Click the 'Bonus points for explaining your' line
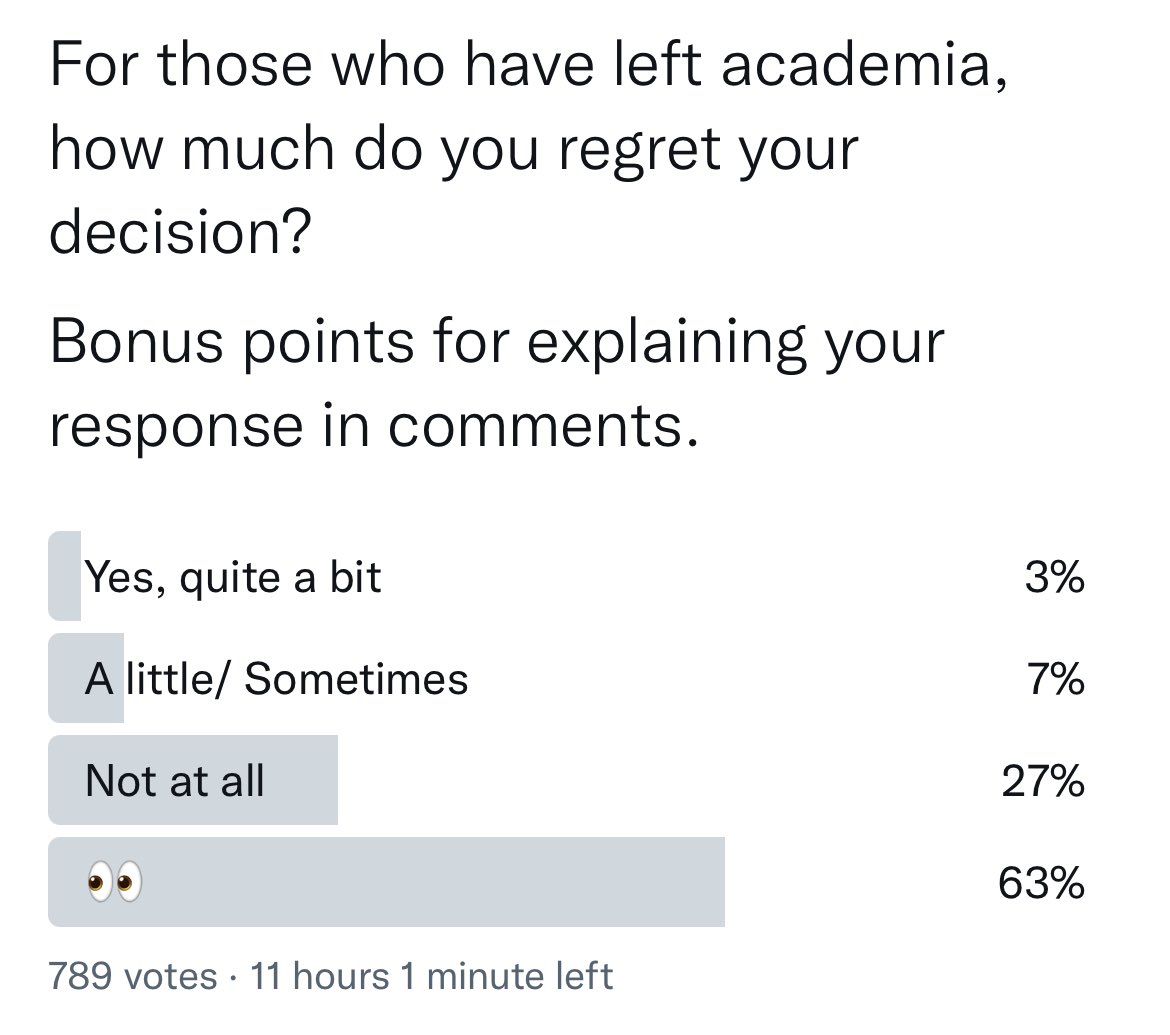This screenshot has width=1170, height=1035. [497, 342]
